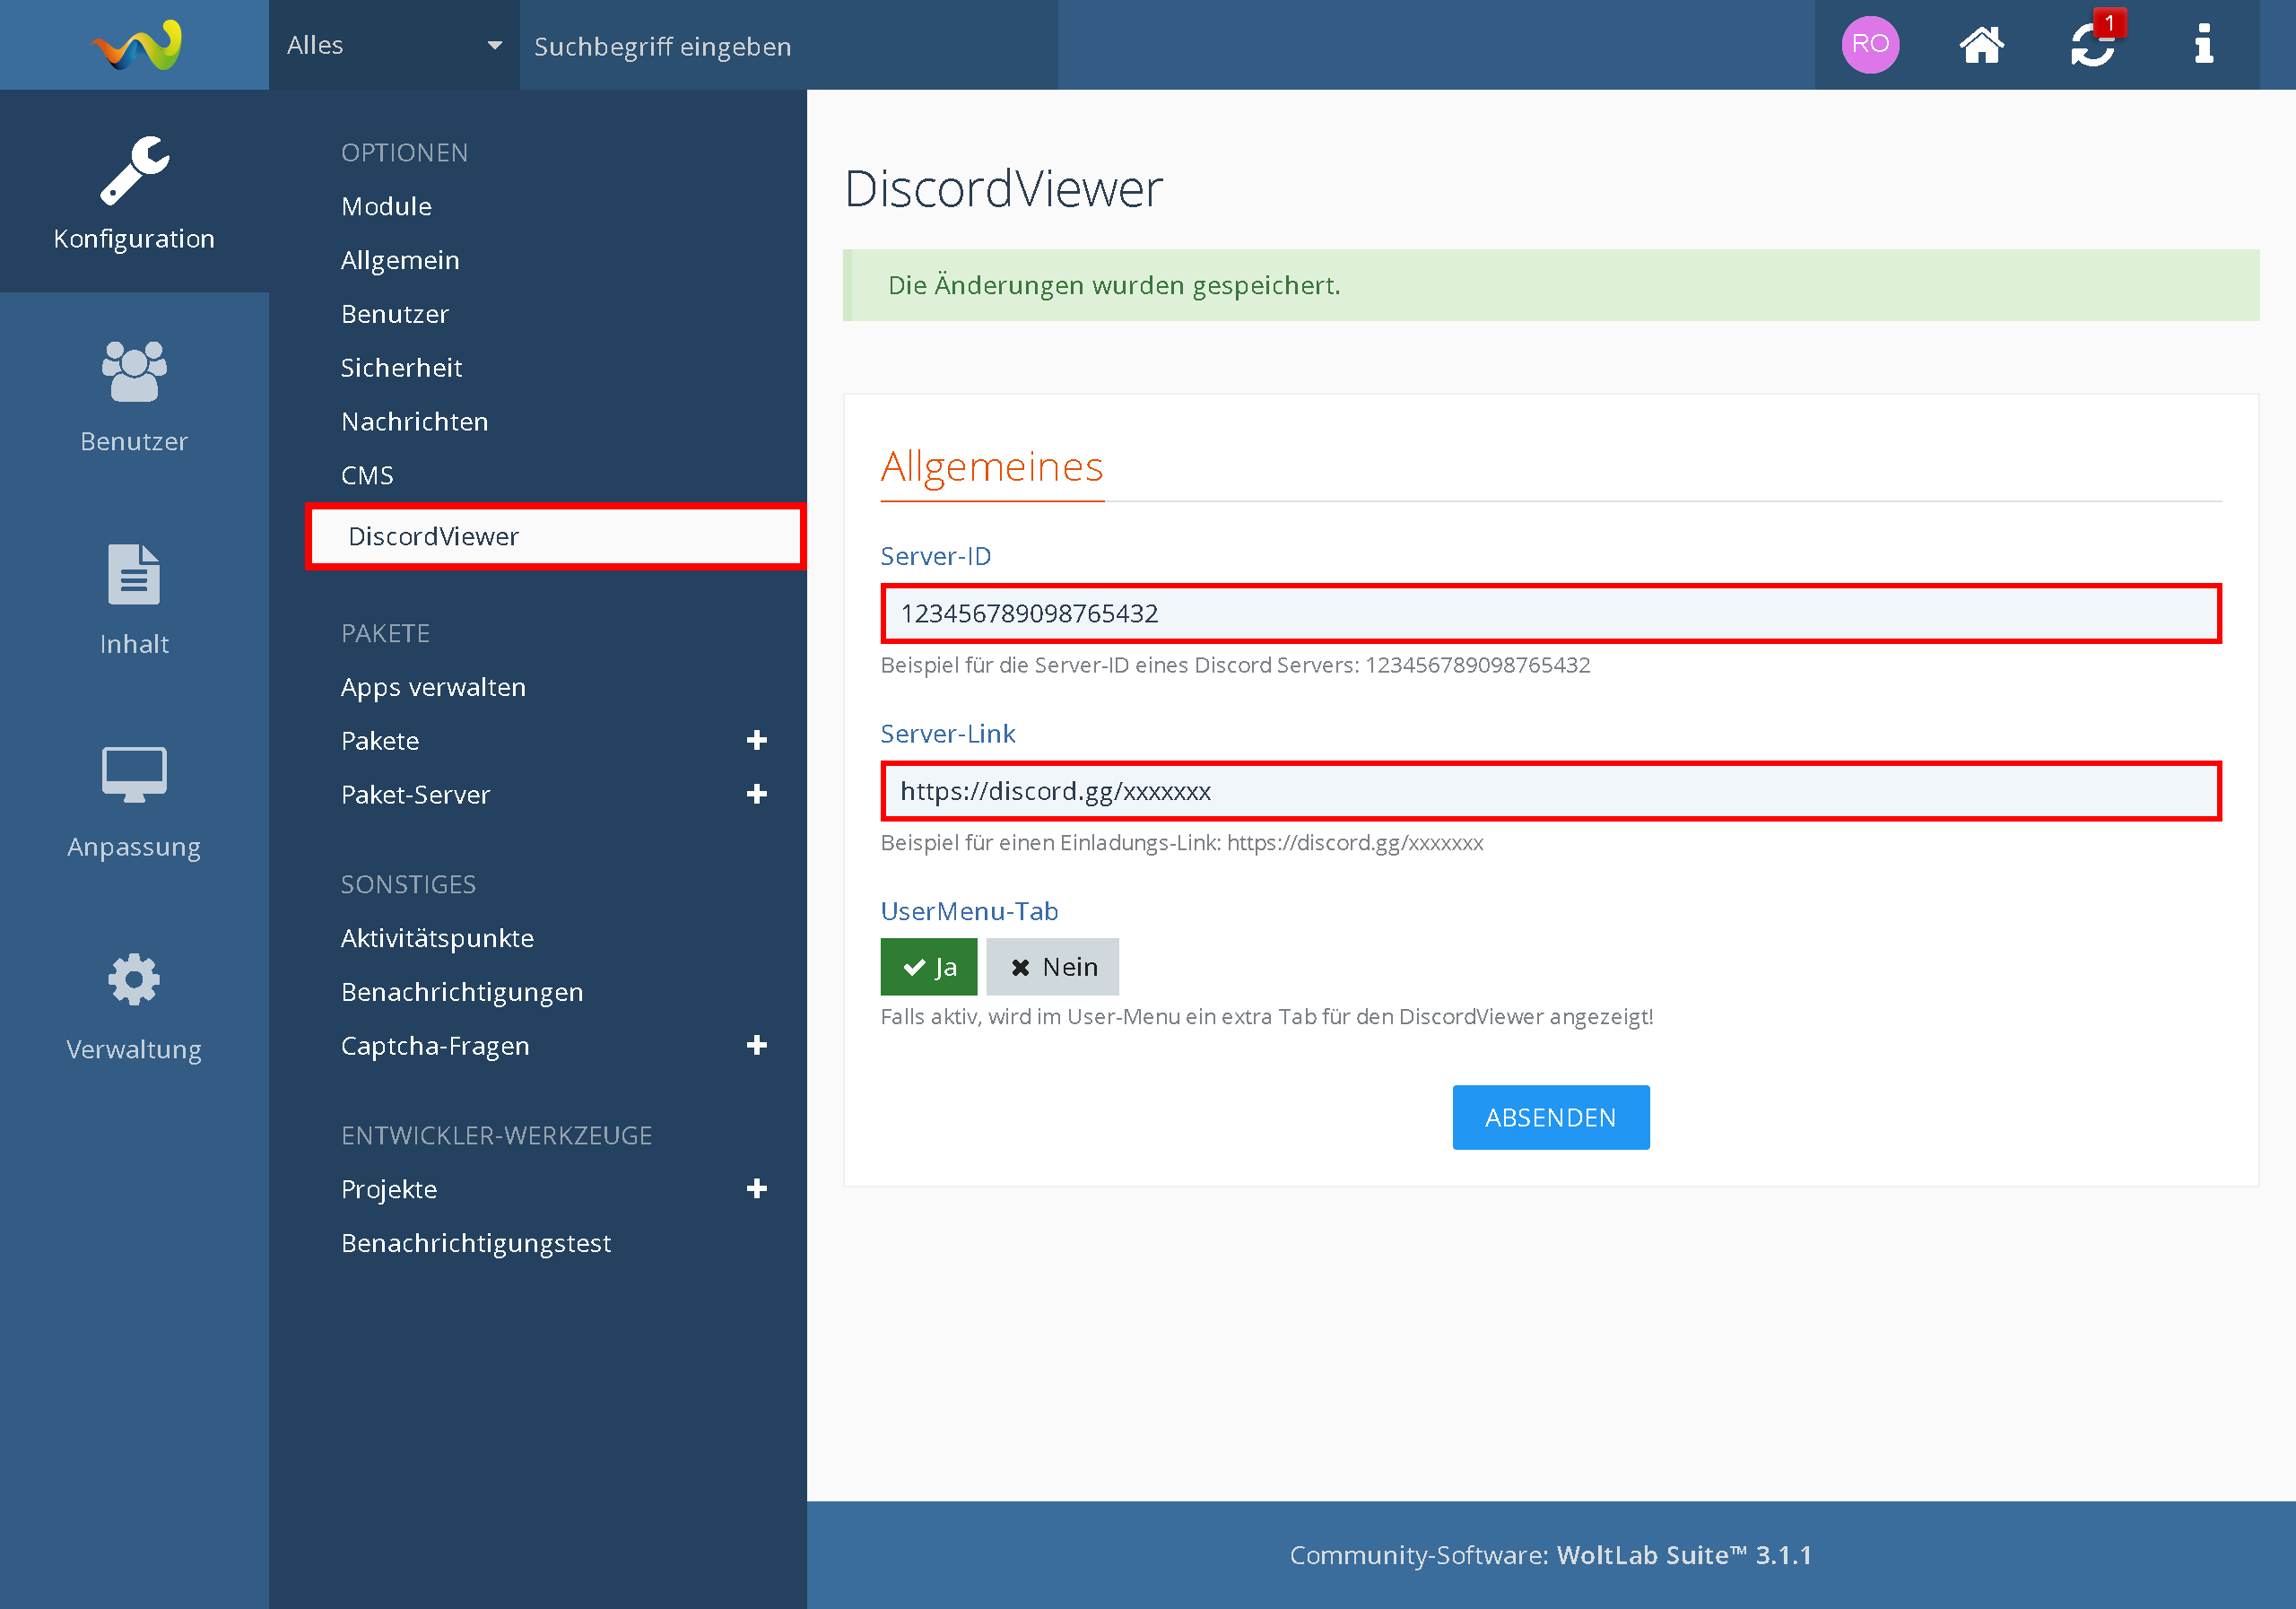
Task: Click the plus icon next to Captcha-Fragen
Action: 757,1045
